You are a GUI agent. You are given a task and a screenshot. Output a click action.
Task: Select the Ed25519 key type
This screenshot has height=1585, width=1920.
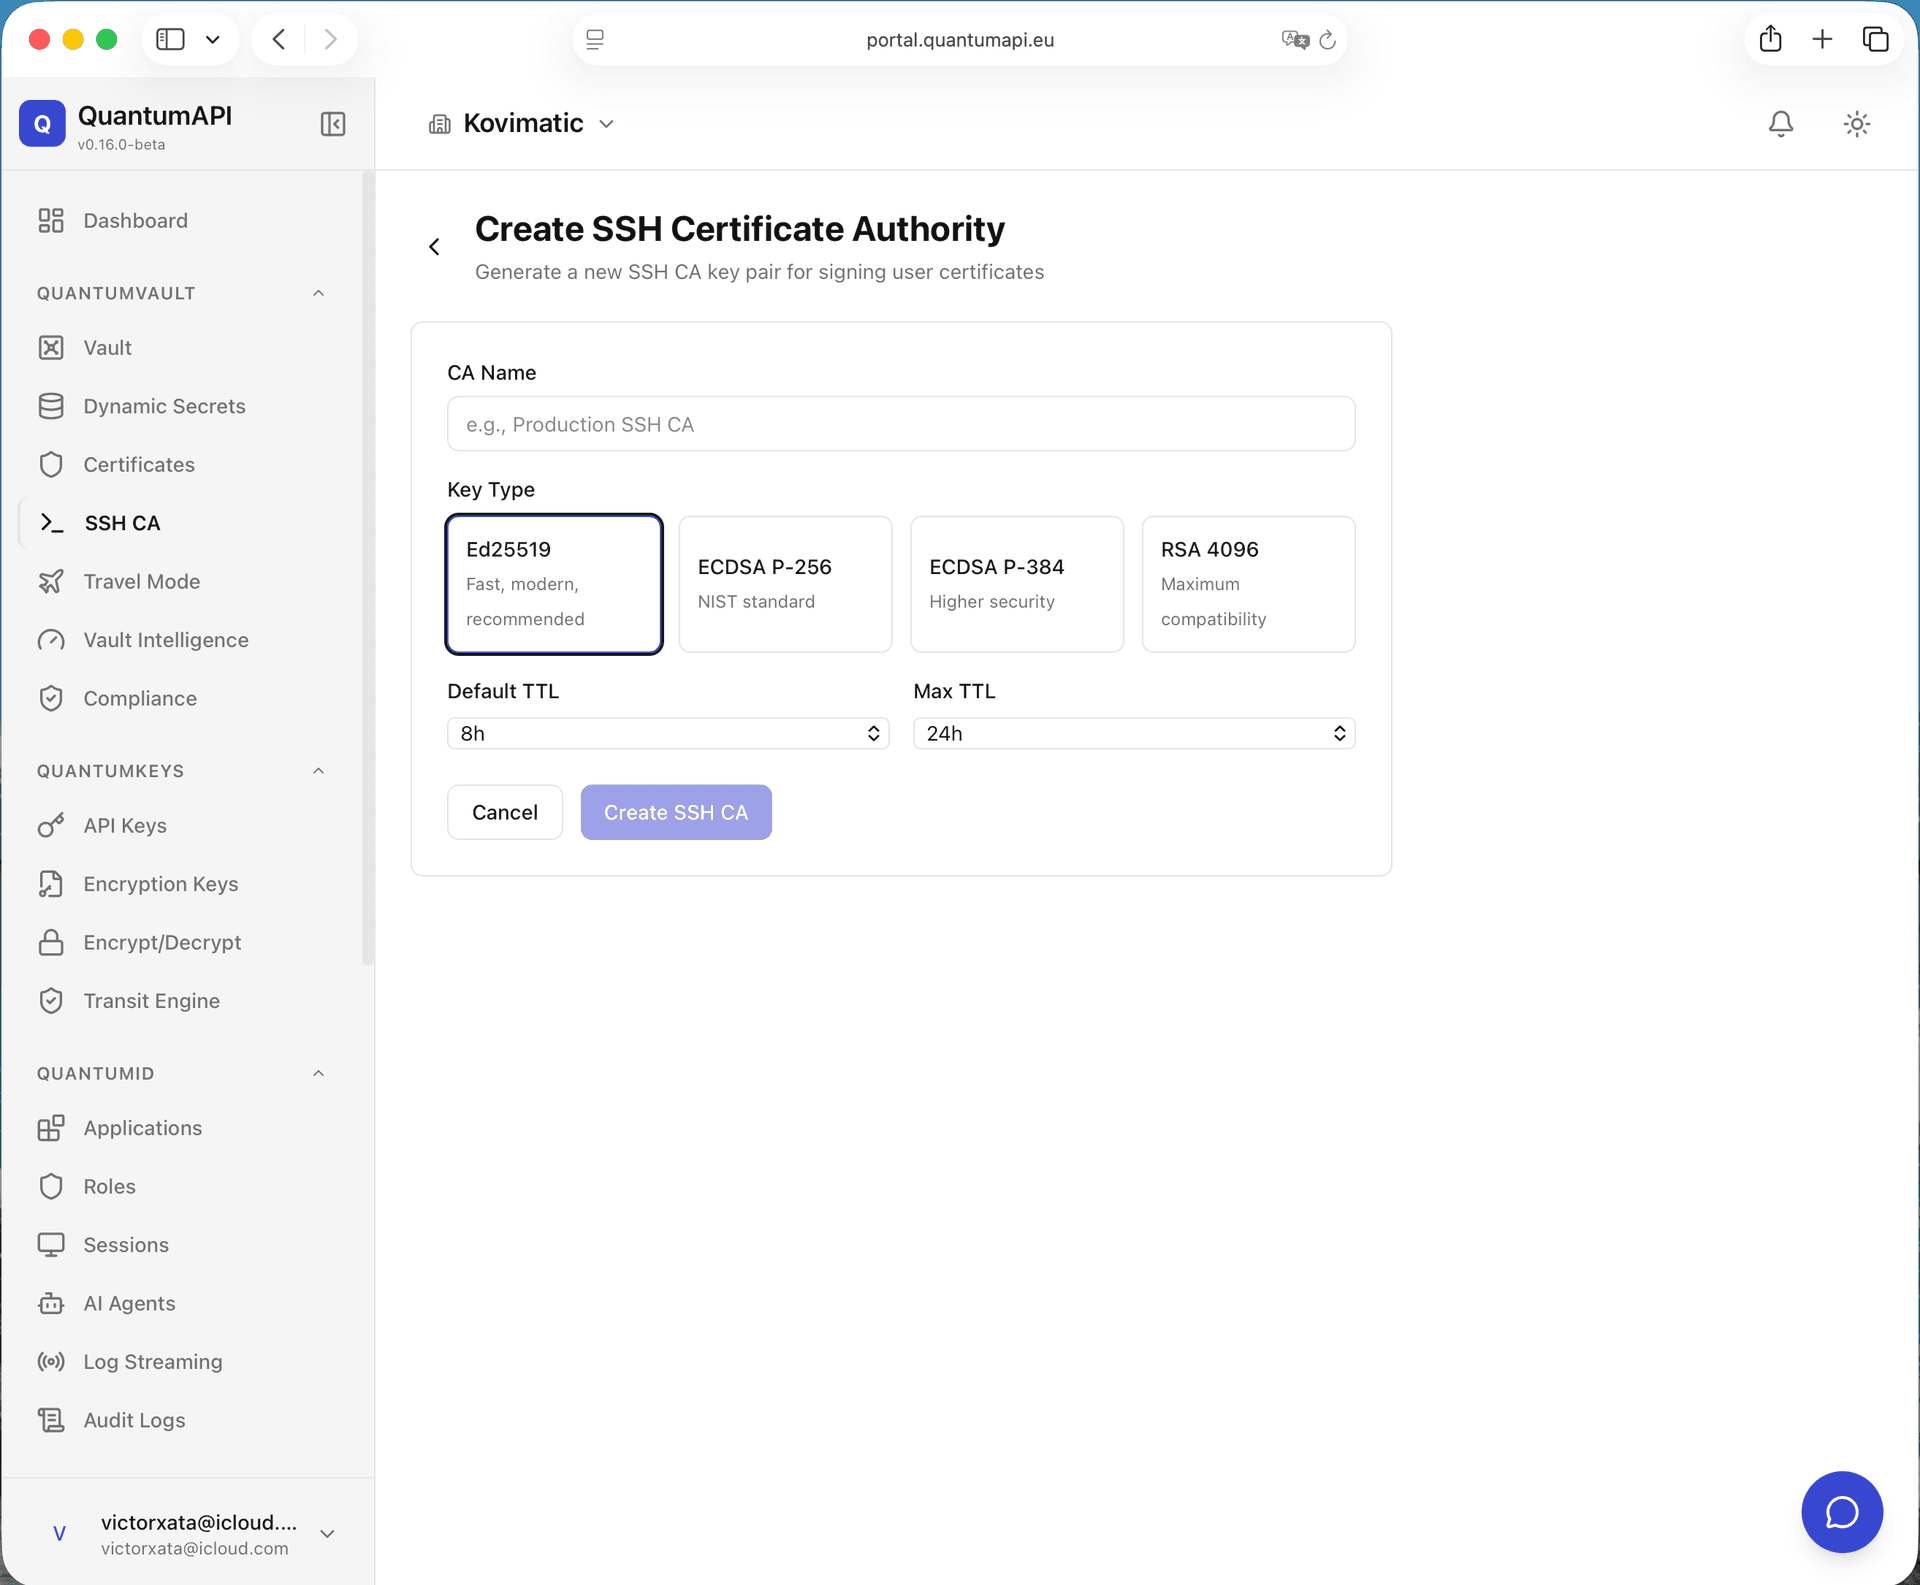click(x=554, y=584)
